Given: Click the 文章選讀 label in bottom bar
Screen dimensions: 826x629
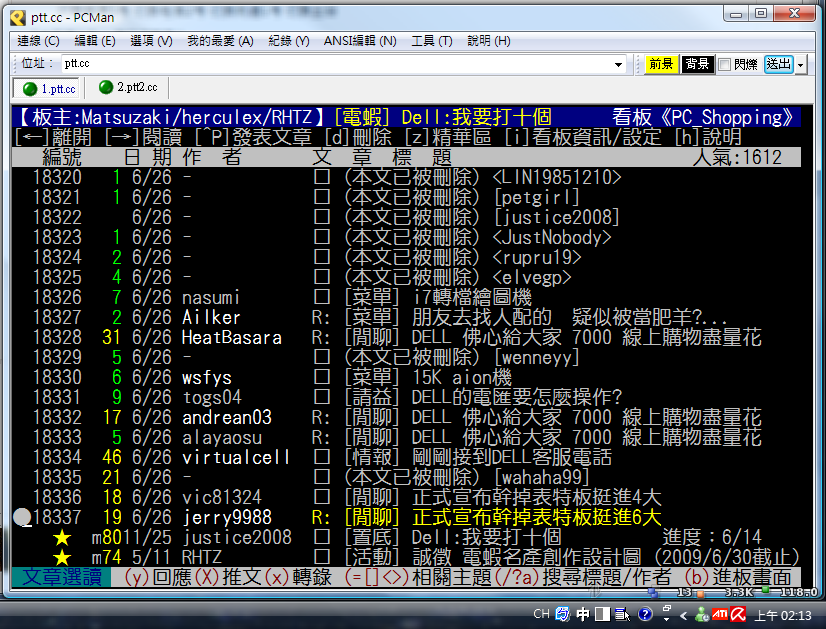Looking at the screenshot, I should pyautogui.click(x=62, y=577).
